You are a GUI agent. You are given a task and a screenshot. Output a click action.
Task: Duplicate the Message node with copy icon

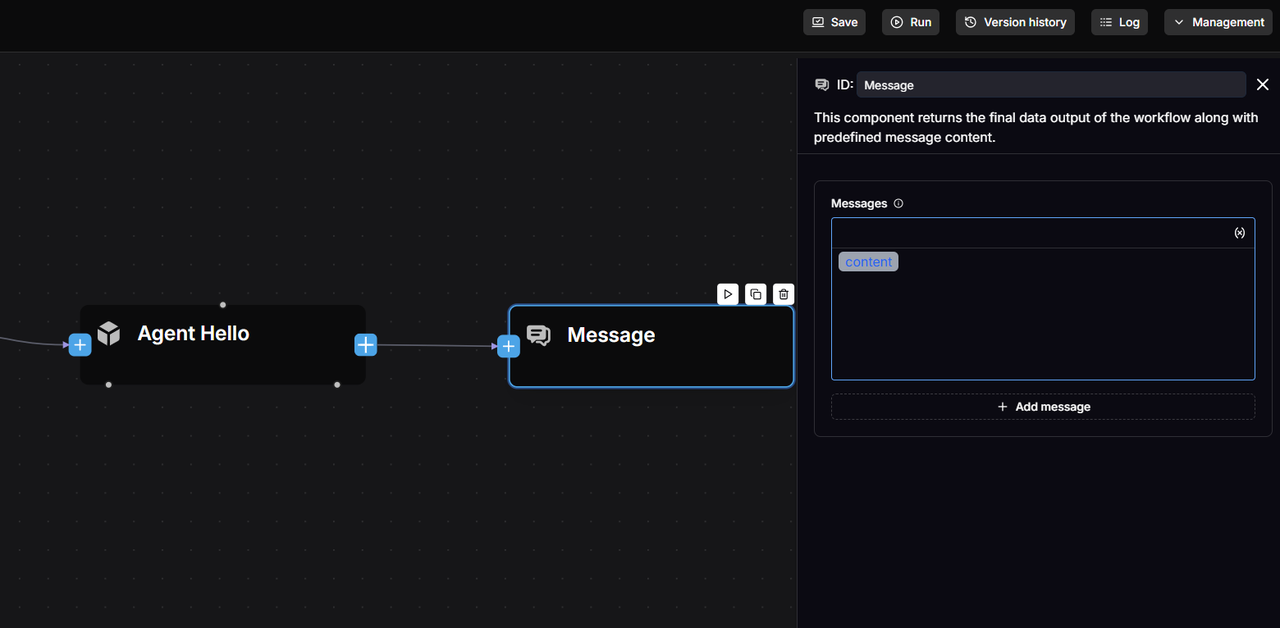tap(756, 294)
